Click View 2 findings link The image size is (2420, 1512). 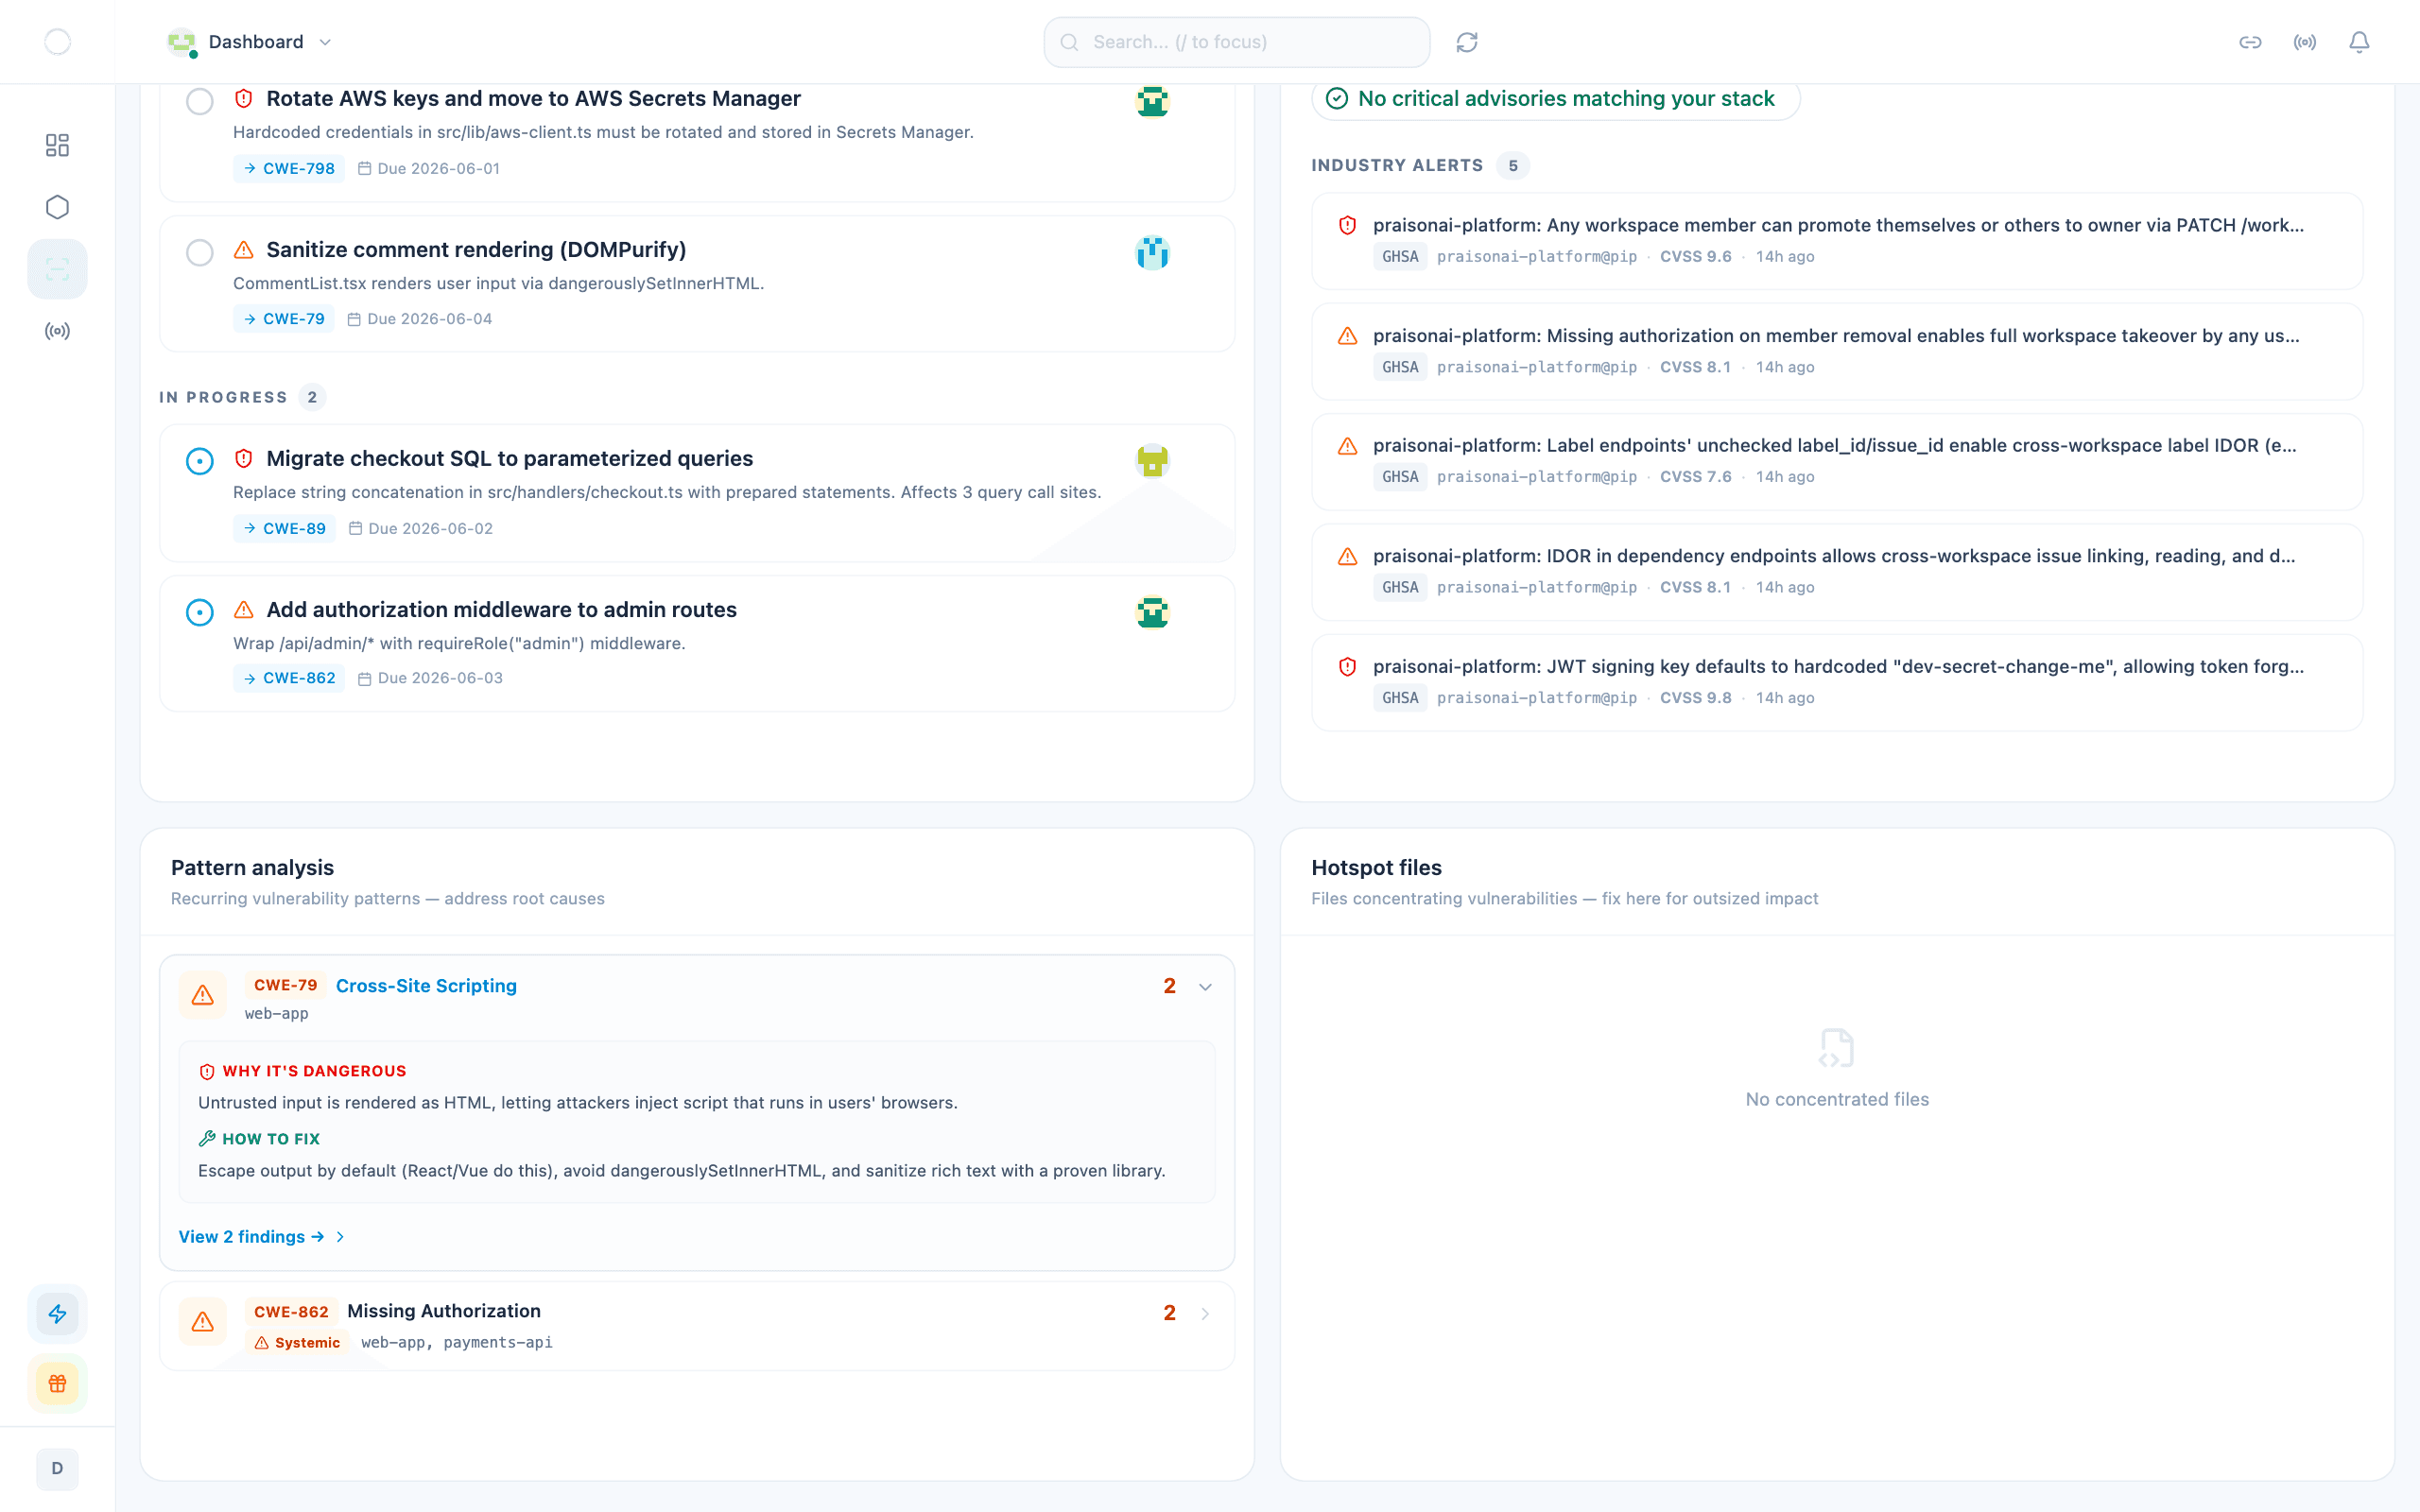pyautogui.click(x=261, y=1237)
